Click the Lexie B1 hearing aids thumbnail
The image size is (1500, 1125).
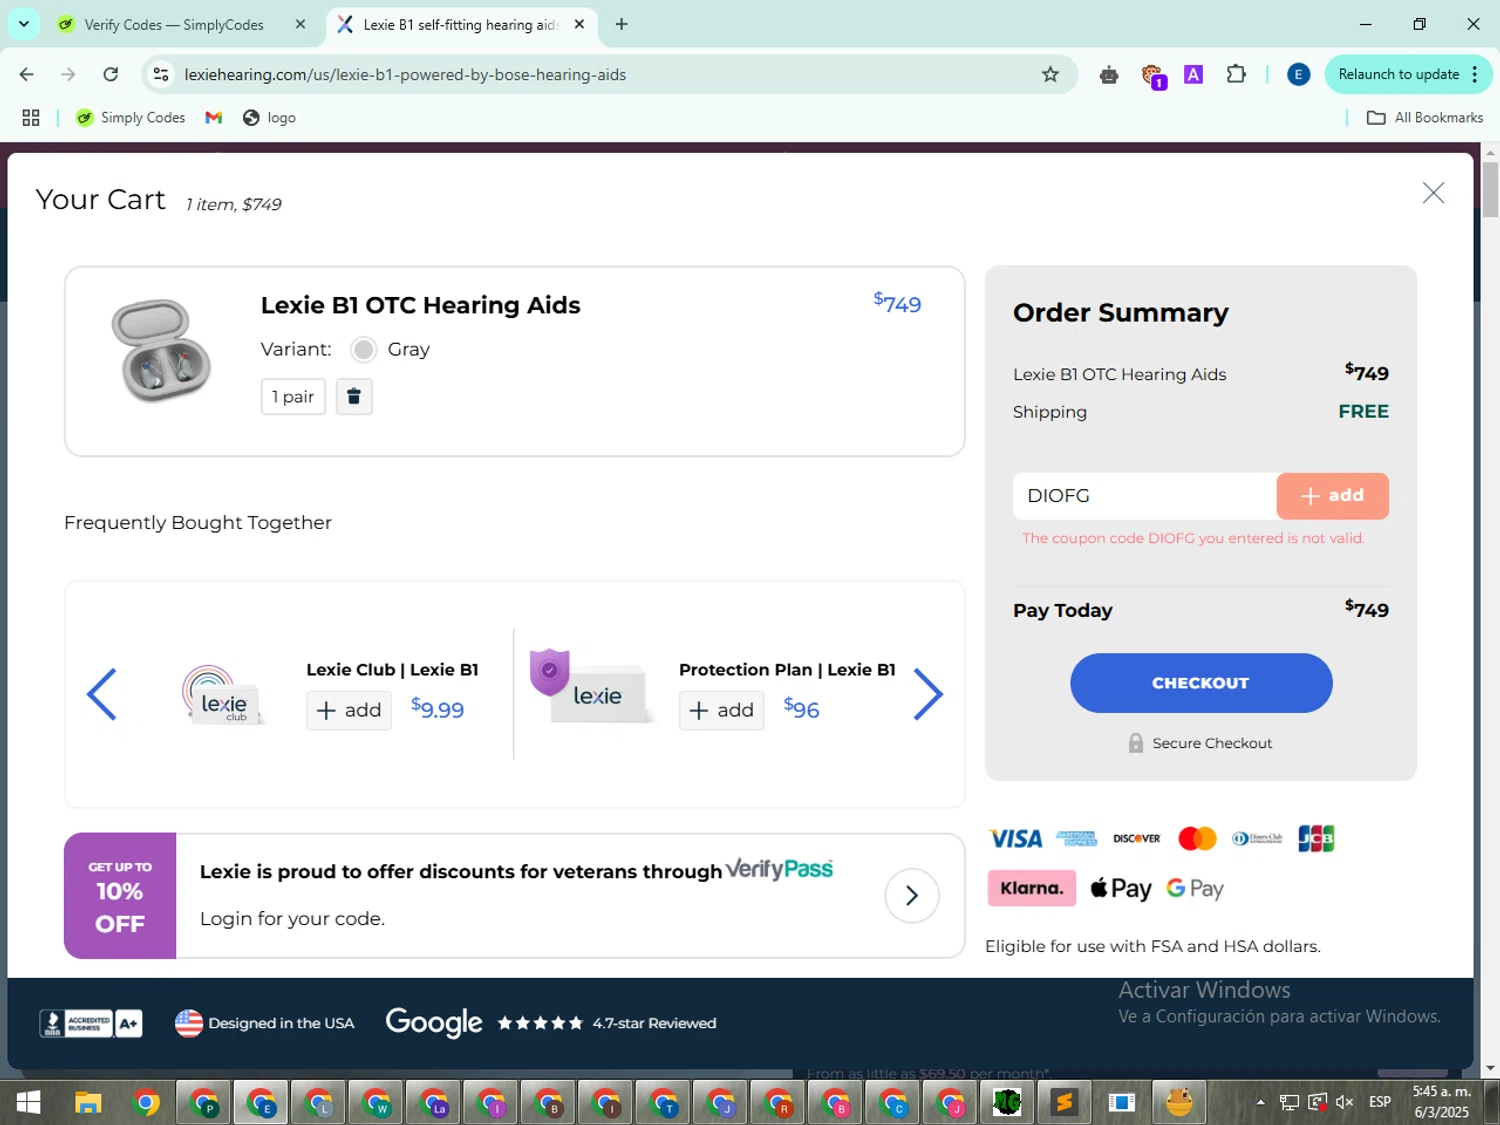point(161,350)
